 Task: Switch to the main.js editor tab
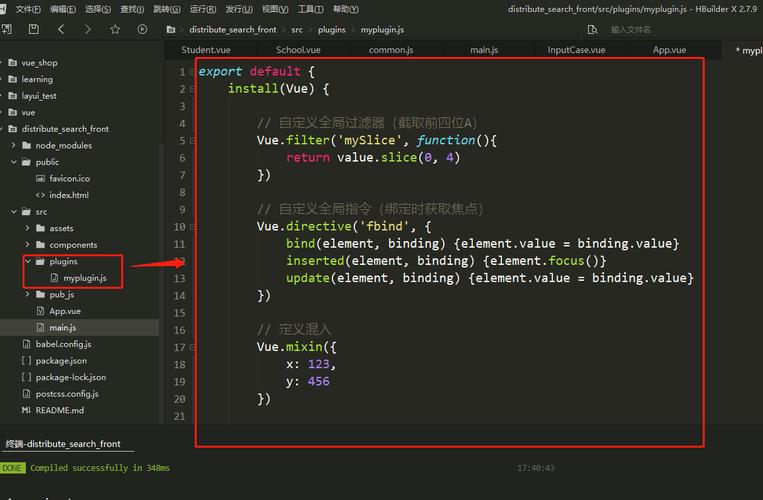[x=484, y=50]
